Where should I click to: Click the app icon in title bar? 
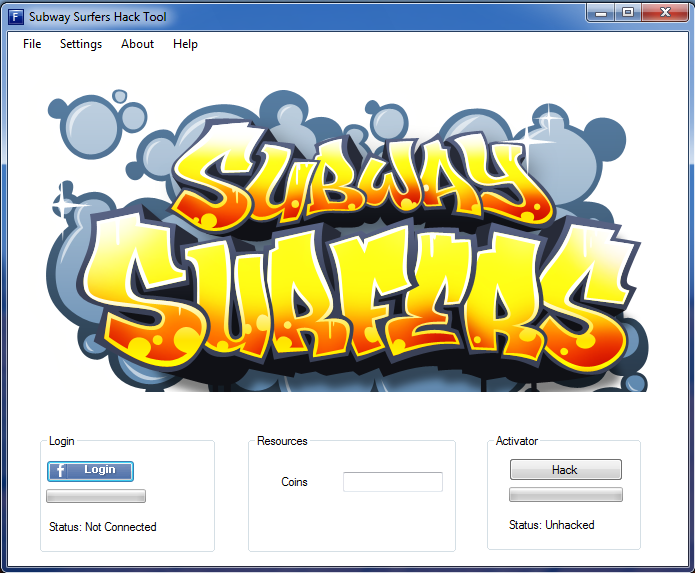pyautogui.click(x=16, y=17)
